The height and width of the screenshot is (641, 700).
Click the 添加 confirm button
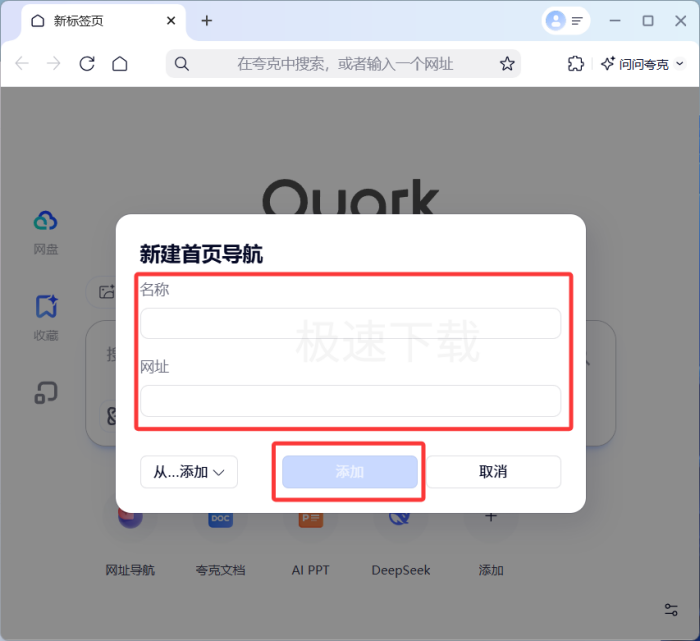pos(349,472)
